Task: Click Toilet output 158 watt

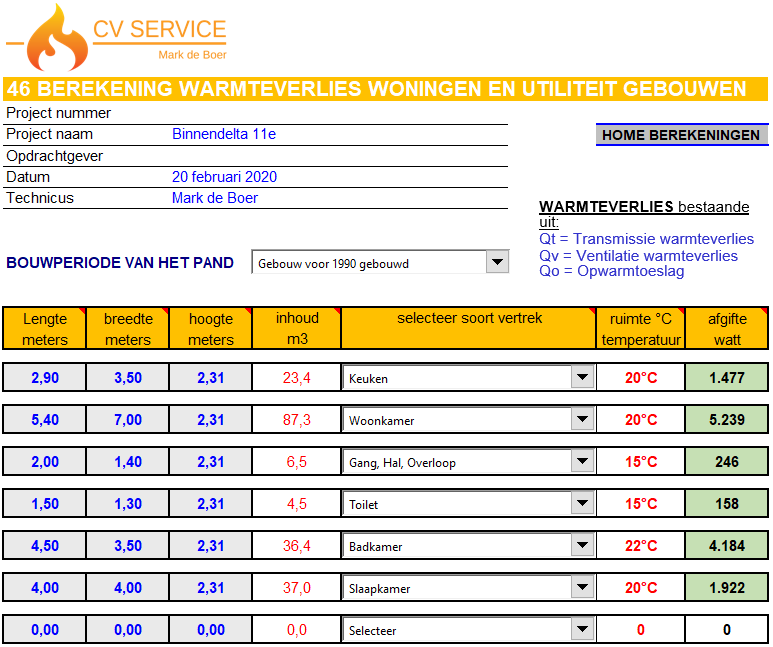Action: pyautogui.click(x=727, y=503)
